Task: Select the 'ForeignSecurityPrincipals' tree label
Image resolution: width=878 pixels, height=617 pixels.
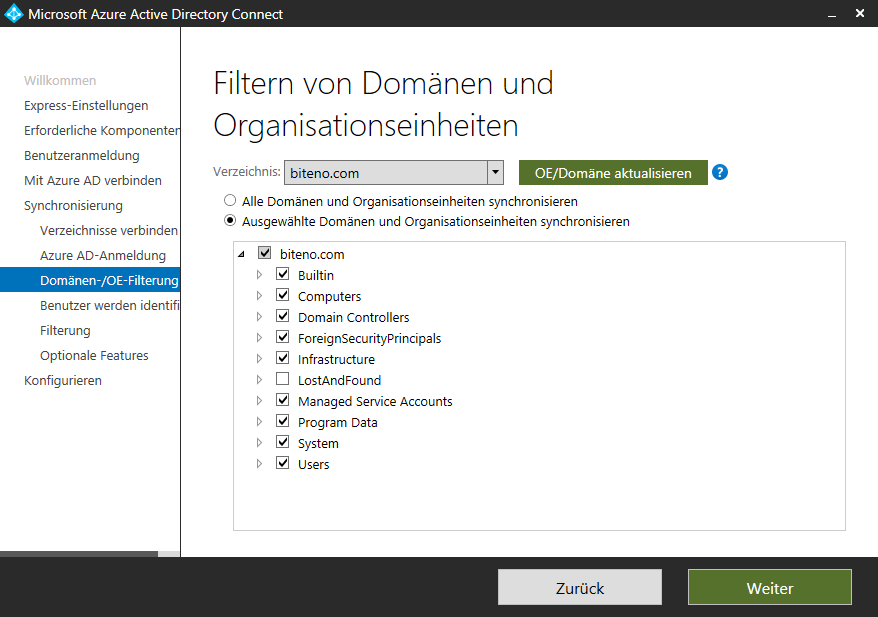Action: (370, 338)
